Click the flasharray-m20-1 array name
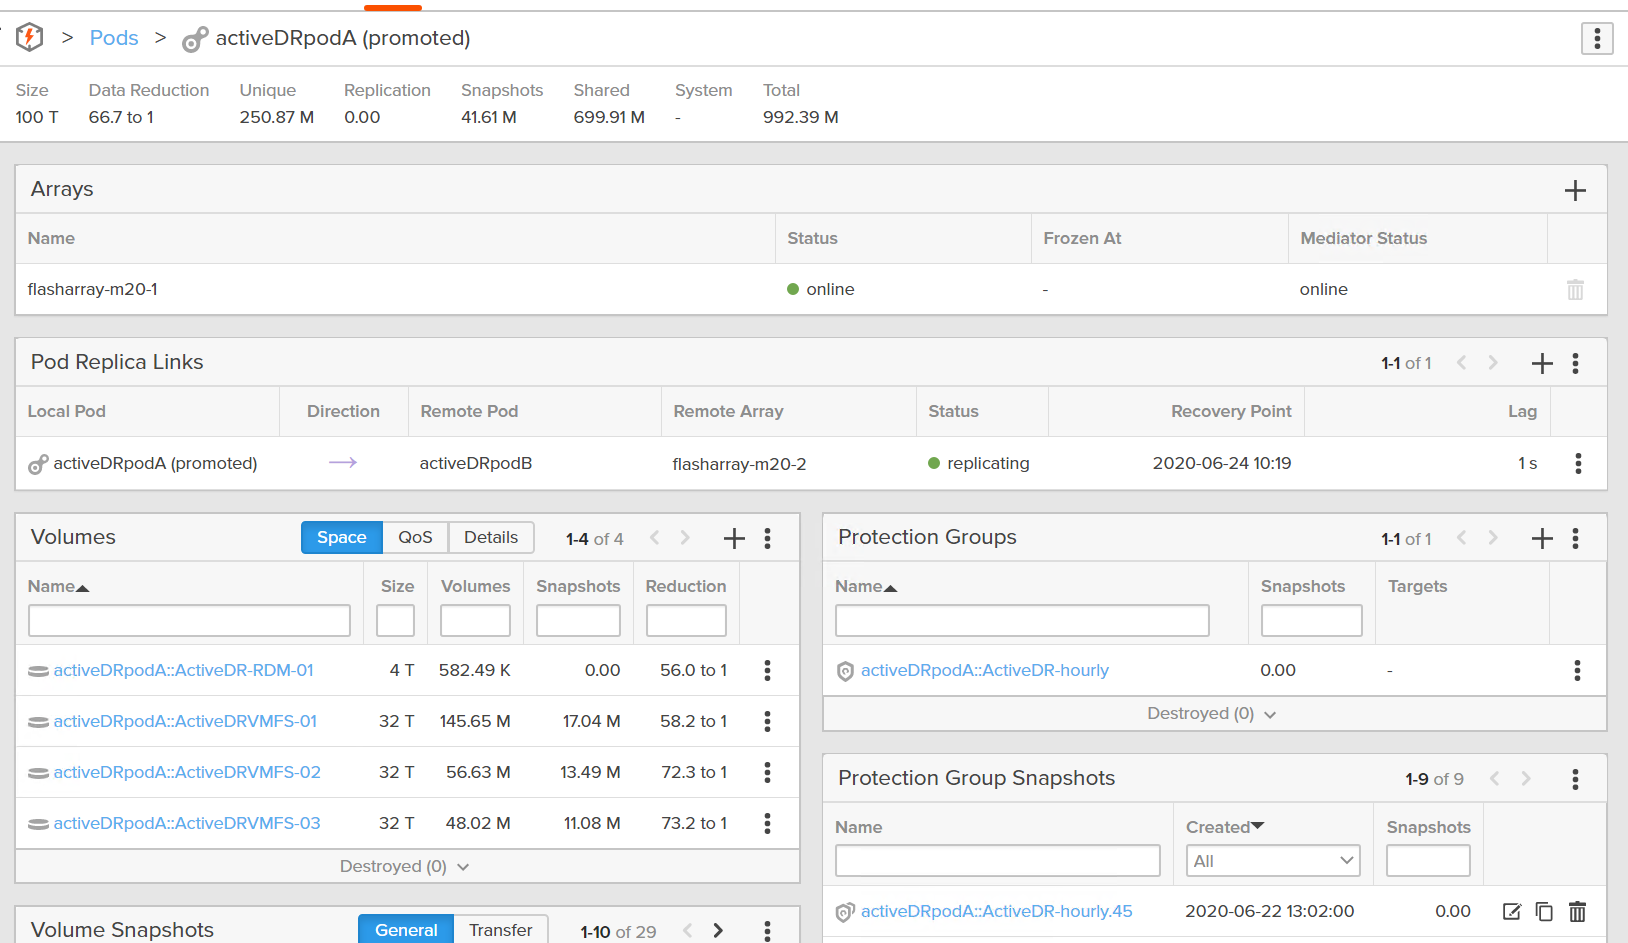The height and width of the screenshot is (943, 1628). tap(93, 289)
